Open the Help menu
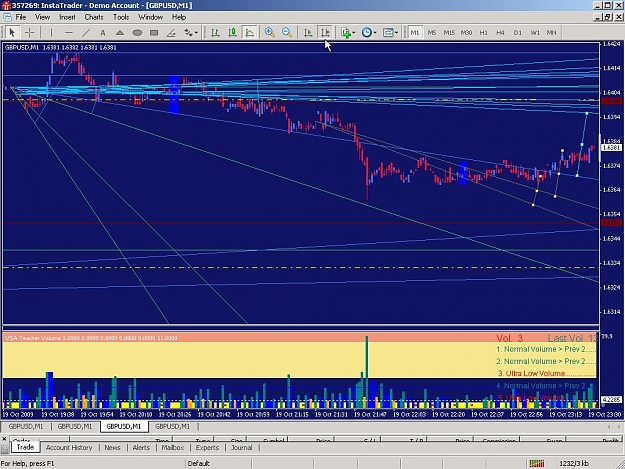The height and width of the screenshot is (469, 625). coord(179,17)
